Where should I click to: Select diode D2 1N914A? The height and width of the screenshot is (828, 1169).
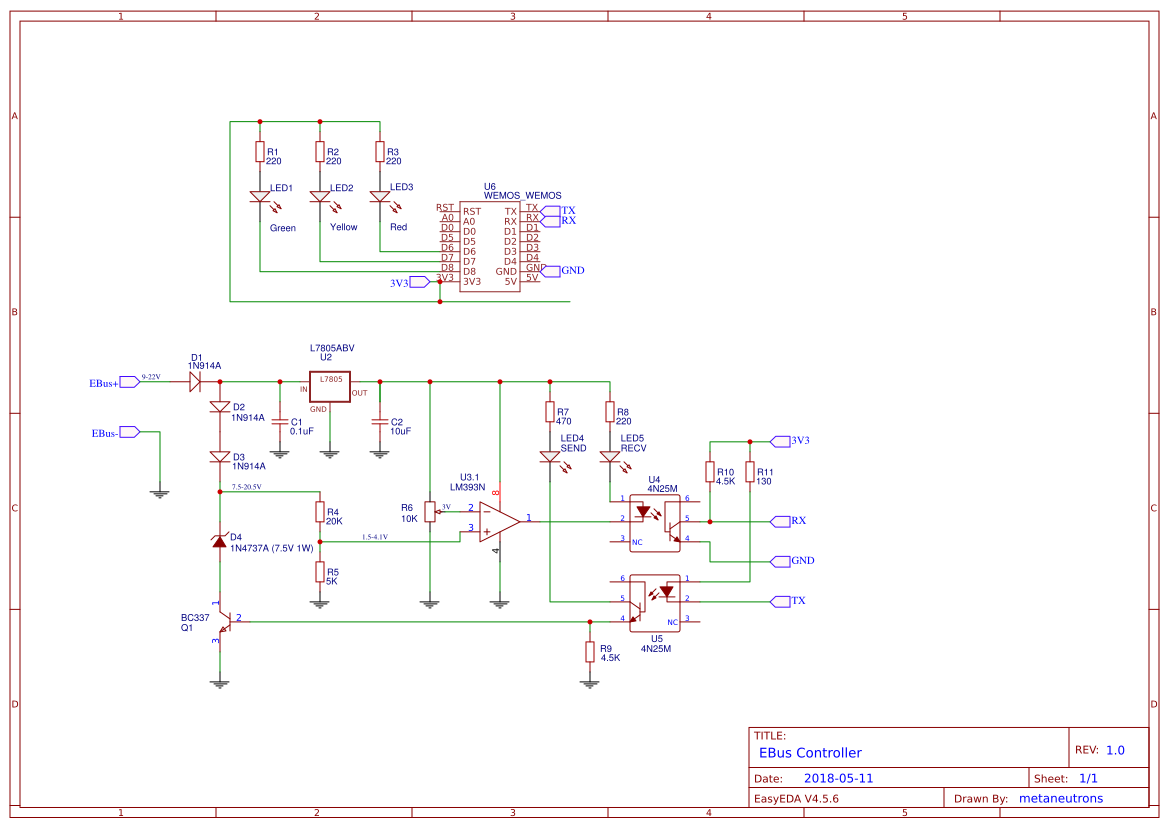coord(220,407)
